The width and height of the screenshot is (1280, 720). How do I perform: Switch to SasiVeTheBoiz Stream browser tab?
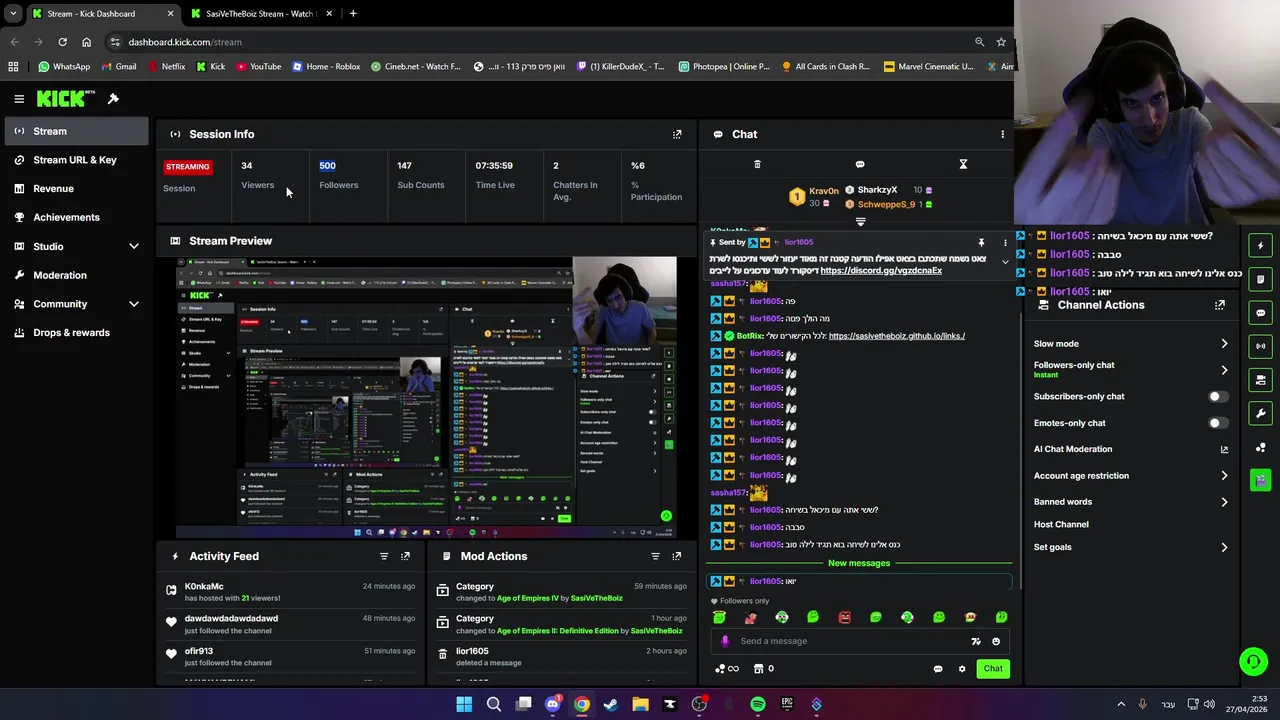[x=258, y=14]
